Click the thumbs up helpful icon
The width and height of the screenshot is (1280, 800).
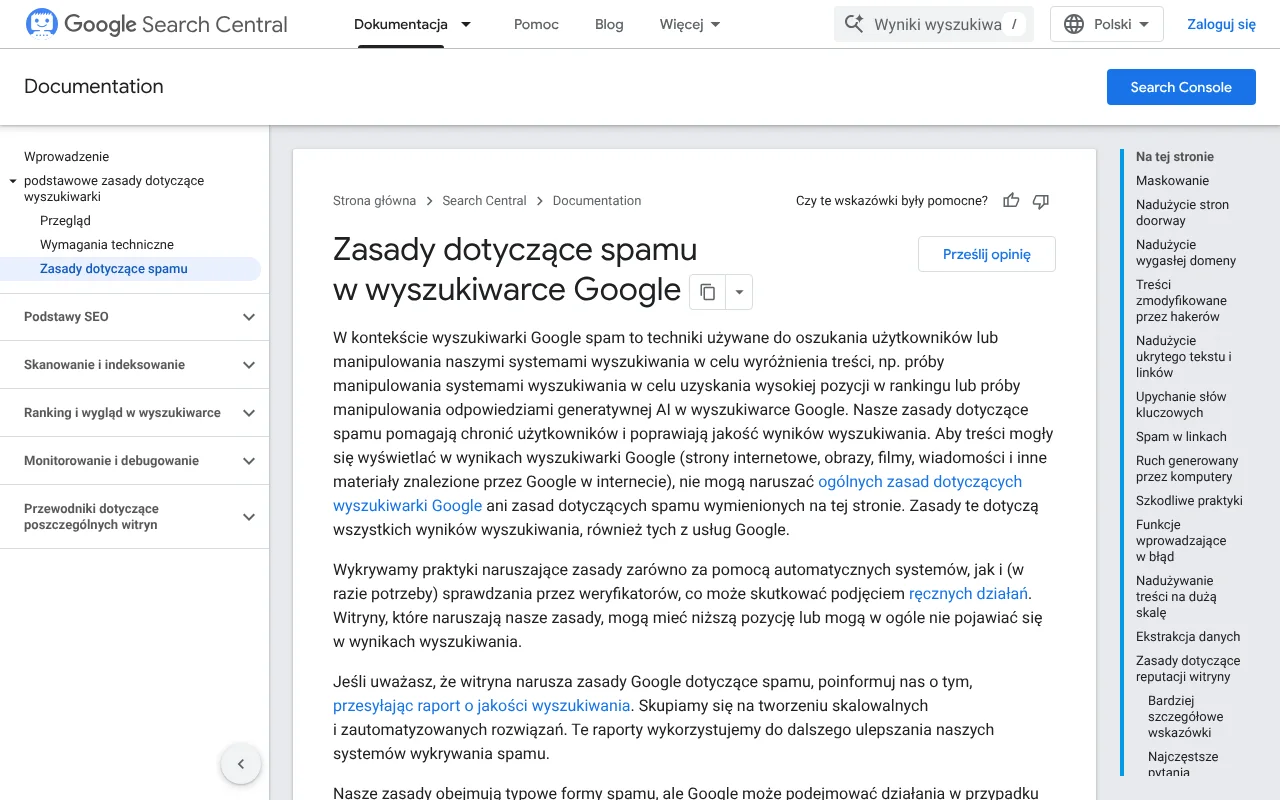coord(1011,201)
